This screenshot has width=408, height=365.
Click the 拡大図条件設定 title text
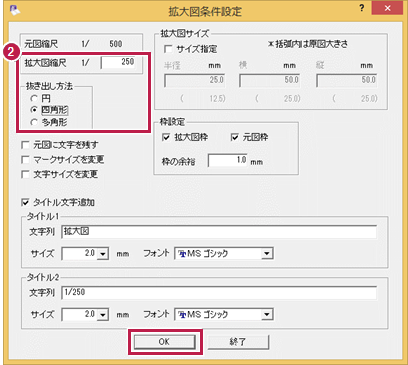click(x=205, y=11)
